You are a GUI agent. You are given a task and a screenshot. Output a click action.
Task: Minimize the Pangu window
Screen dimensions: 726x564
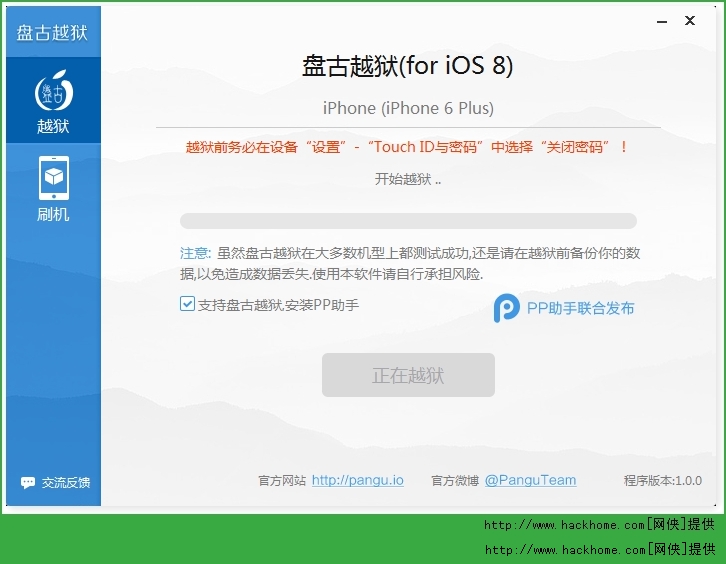tap(662, 21)
